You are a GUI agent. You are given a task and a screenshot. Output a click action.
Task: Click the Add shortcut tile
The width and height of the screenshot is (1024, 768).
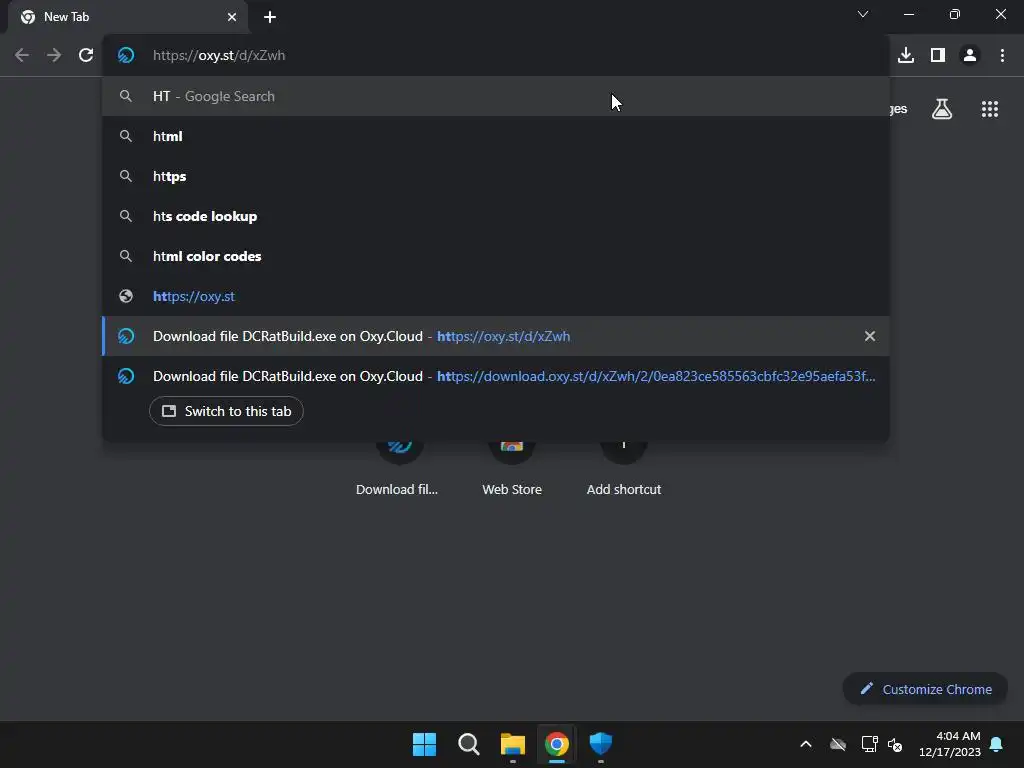pos(624,467)
